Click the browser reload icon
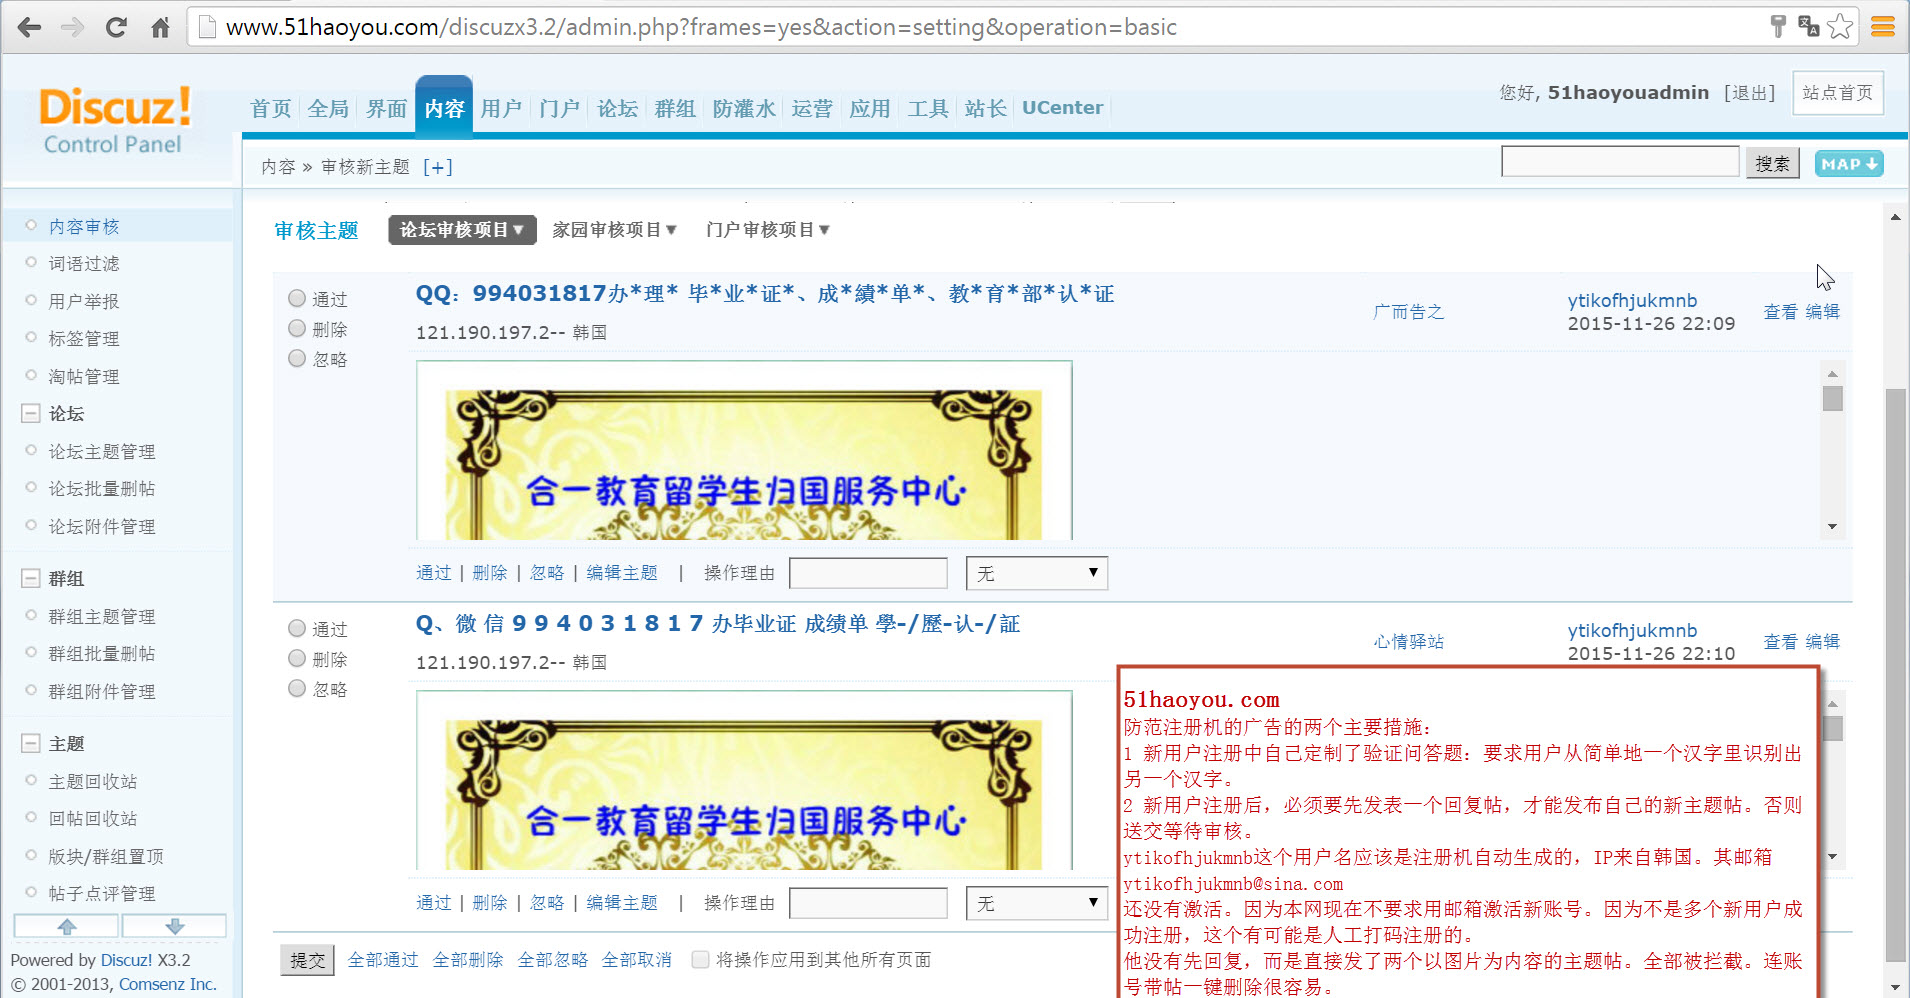Viewport: 1910px width, 998px height. pyautogui.click(x=116, y=27)
